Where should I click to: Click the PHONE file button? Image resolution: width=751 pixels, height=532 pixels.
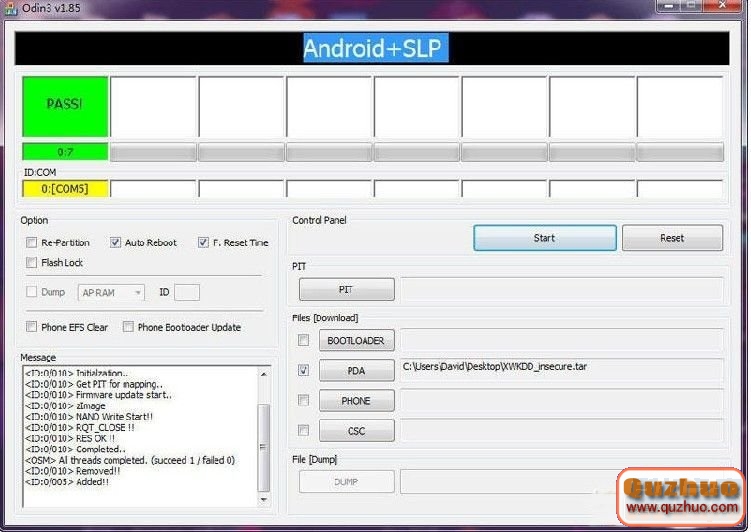[x=357, y=401]
